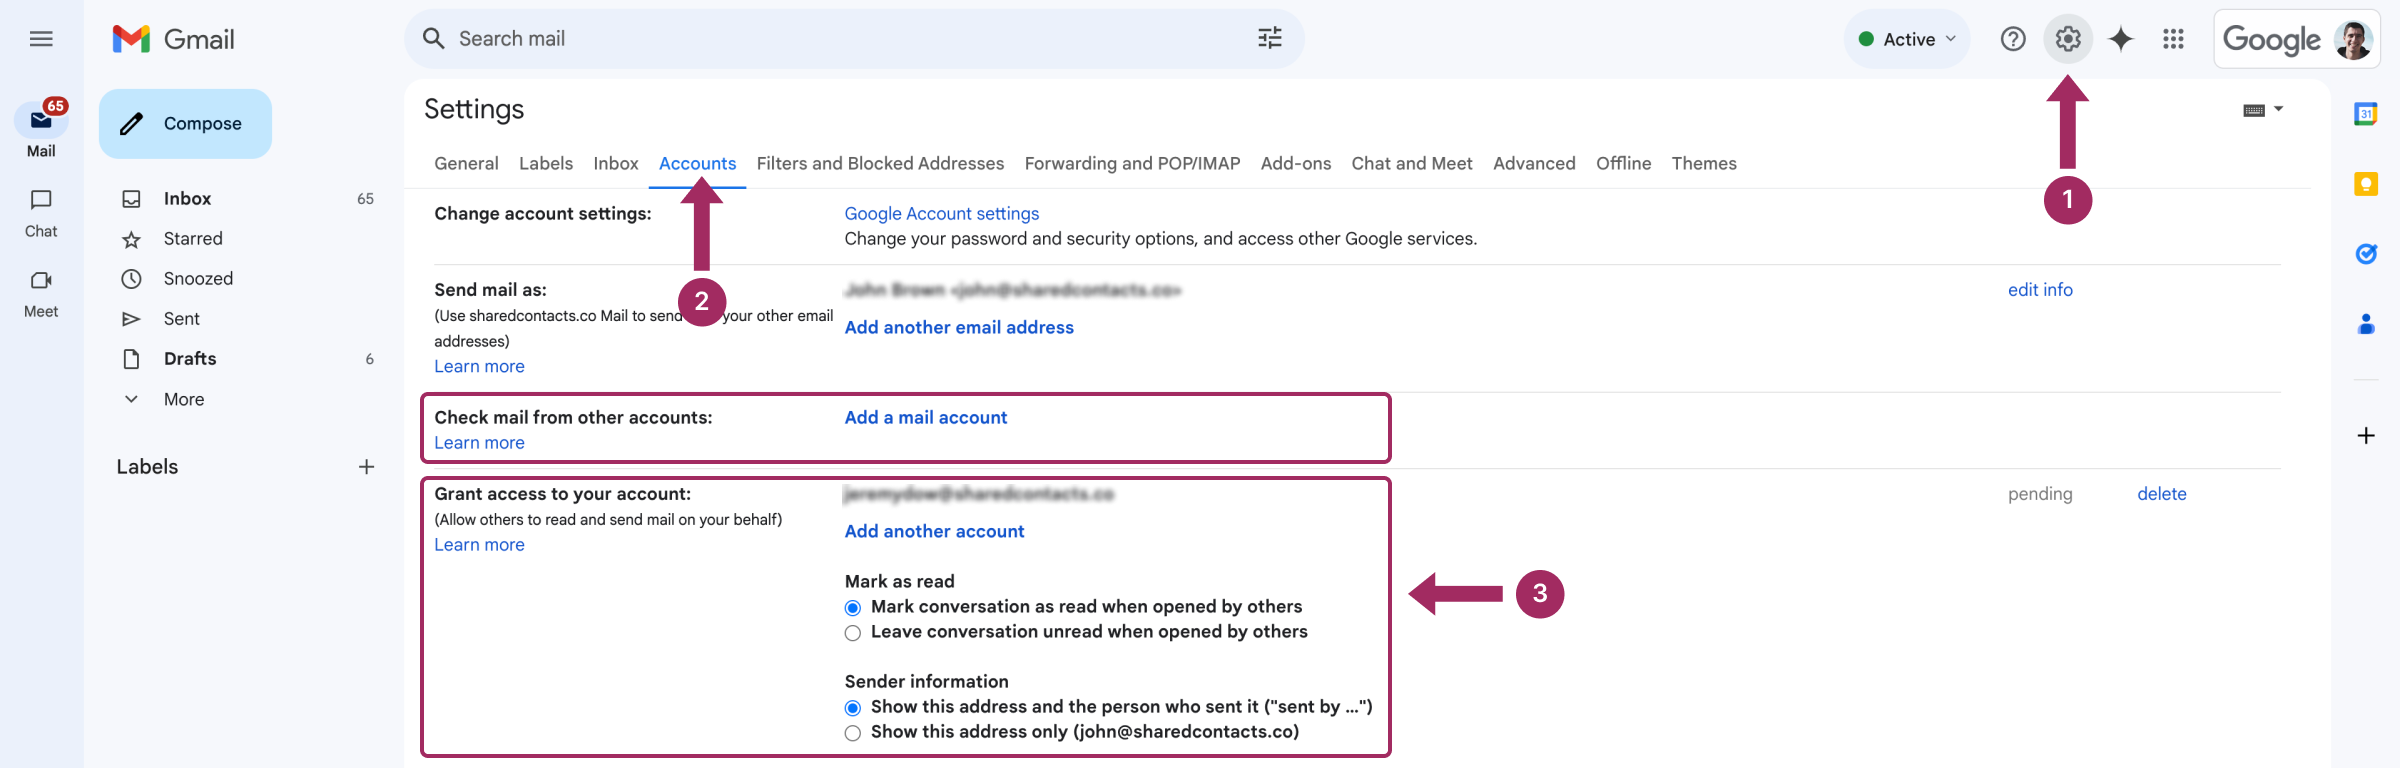Open Google account profile avatar
Screen dimensions: 2400x769
point(2353,40)
